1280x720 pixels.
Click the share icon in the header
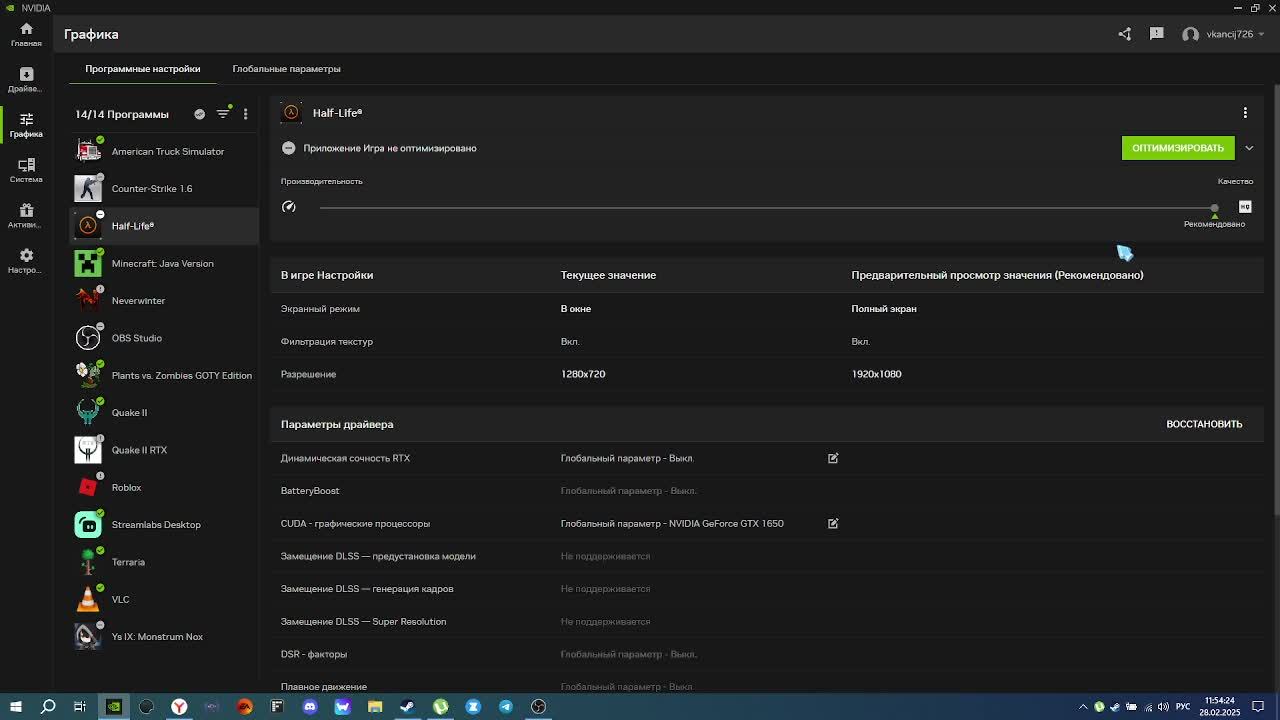click(1125, 34)
